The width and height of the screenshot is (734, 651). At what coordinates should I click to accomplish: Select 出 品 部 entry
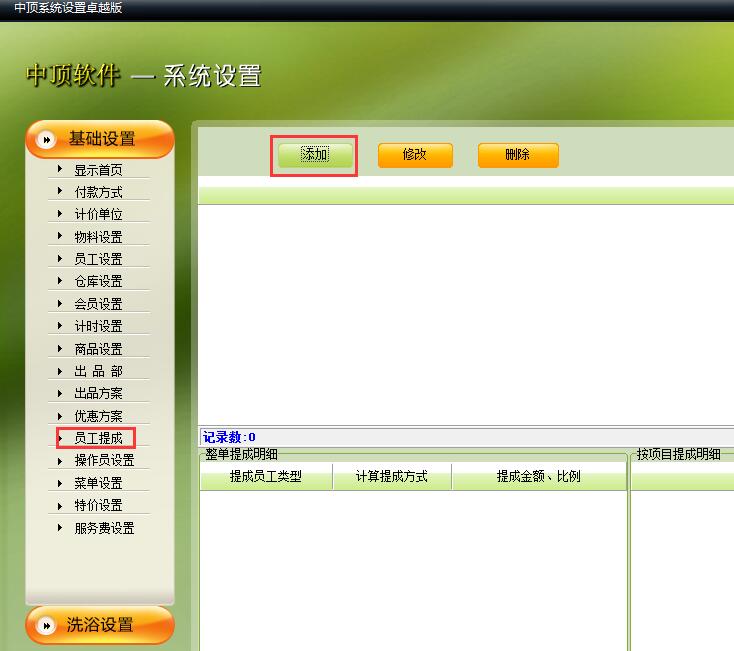pyautogui.click(x=98, y=371)
